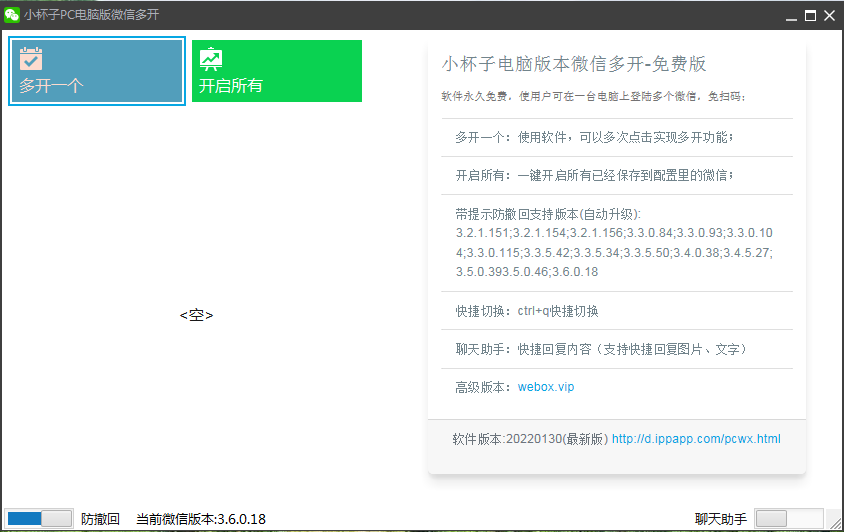Image resolution: width=844 pixels, height=532 pixels.
Task: Click the WeChat logo in title bar
Action: click(x=12, y=14)
